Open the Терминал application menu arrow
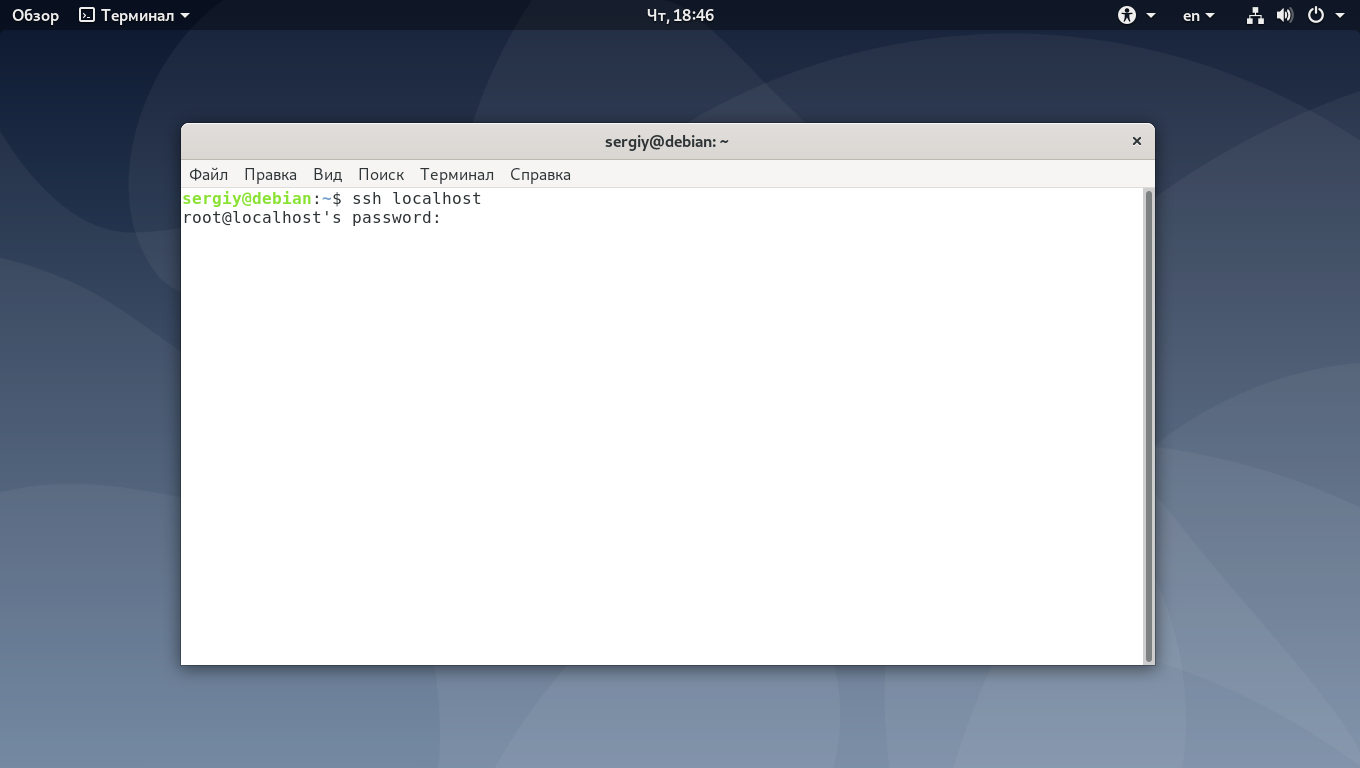This screenshot has width=1360, height=768. click(185, 16)
